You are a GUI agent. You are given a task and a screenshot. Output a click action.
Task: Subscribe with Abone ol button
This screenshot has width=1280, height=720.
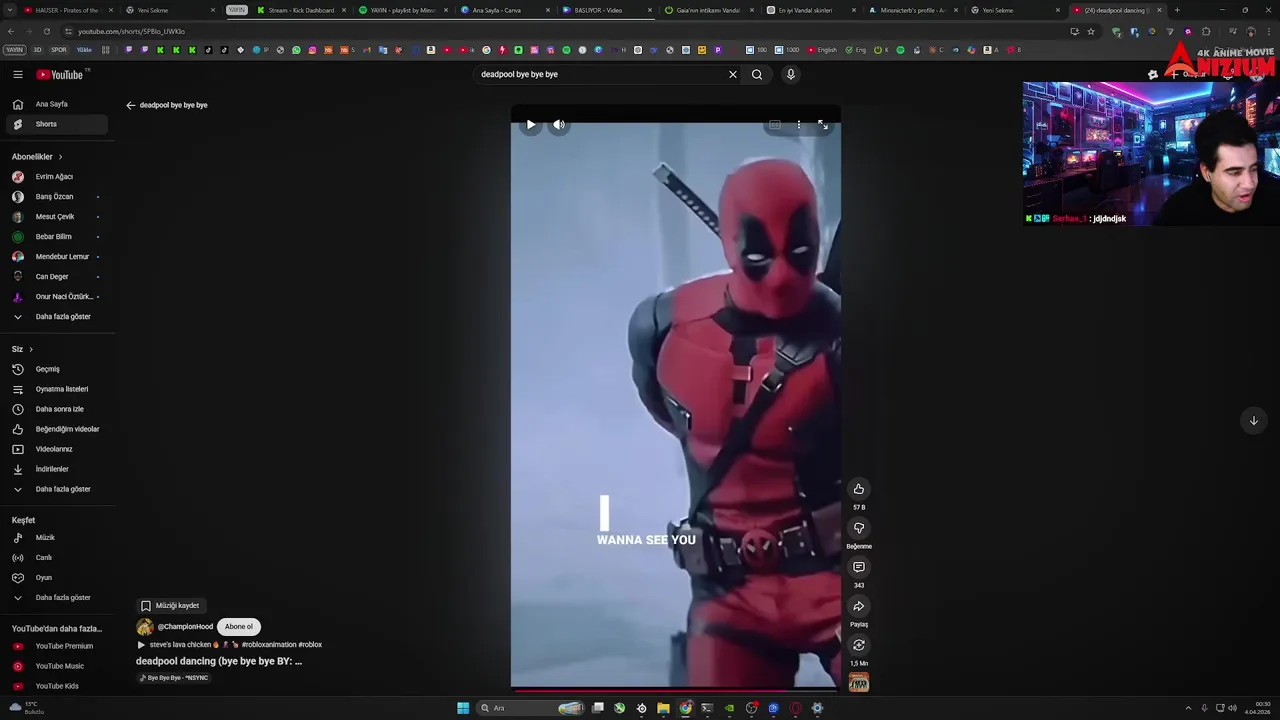pos(239,627)
